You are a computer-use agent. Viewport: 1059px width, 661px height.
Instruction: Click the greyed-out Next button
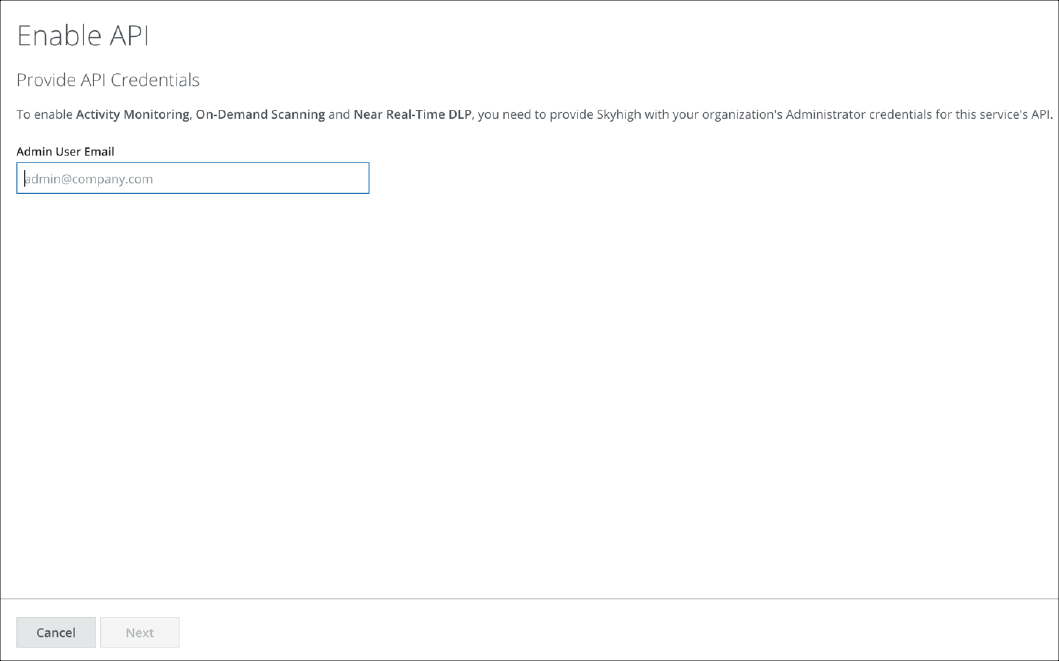click(x=140, y=632)
